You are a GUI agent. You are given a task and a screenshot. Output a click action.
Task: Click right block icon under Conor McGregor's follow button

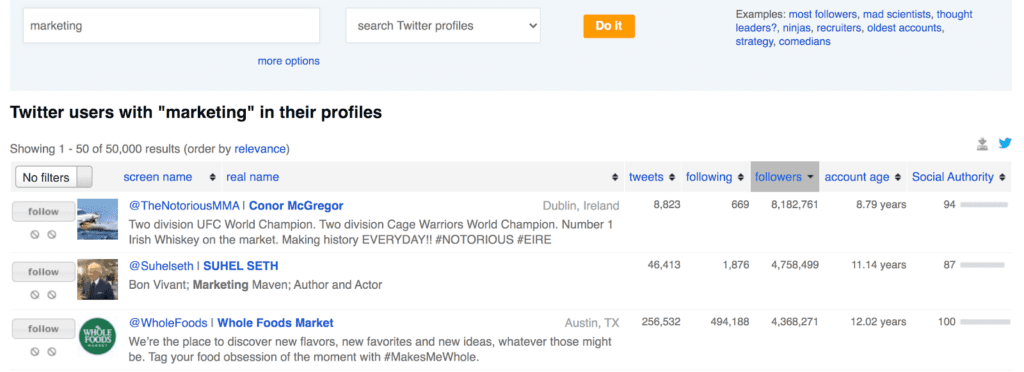52,234
